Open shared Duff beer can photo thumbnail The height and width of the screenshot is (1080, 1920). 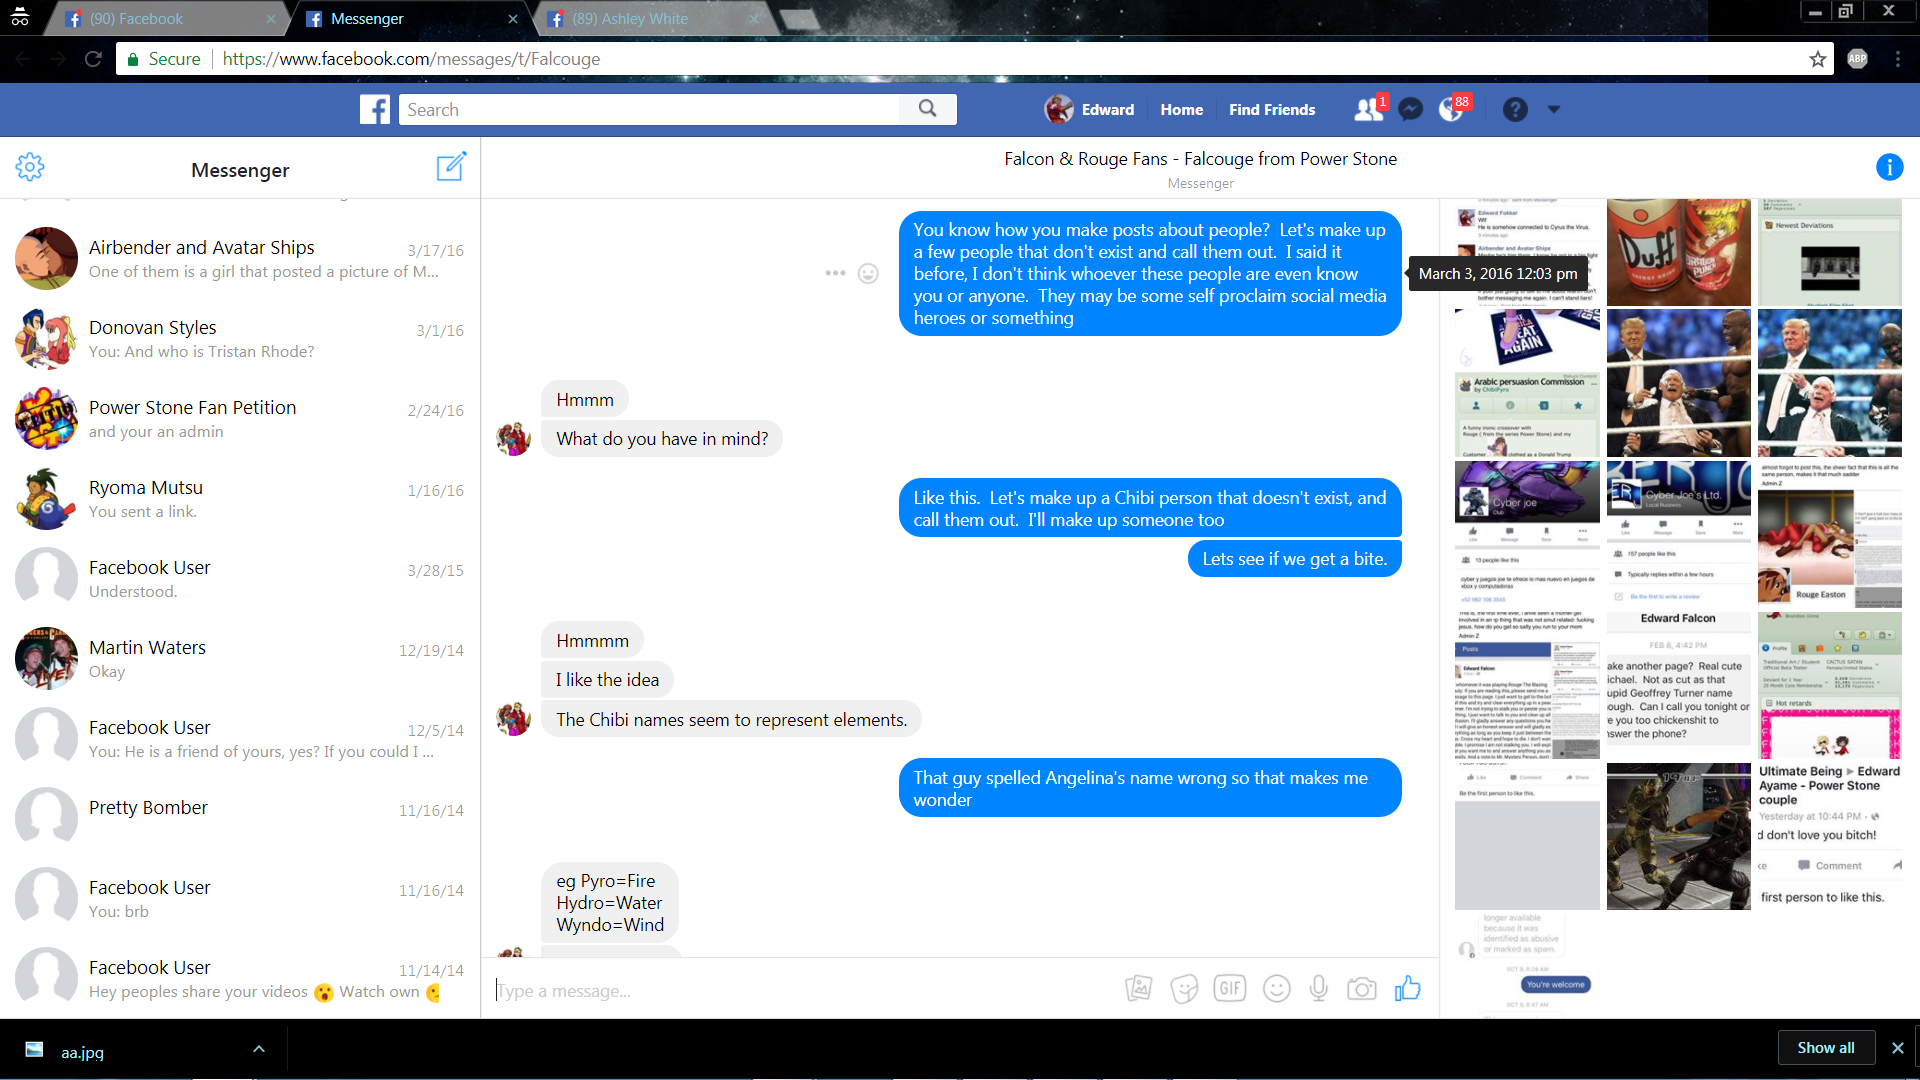[x=1678, y=252]
